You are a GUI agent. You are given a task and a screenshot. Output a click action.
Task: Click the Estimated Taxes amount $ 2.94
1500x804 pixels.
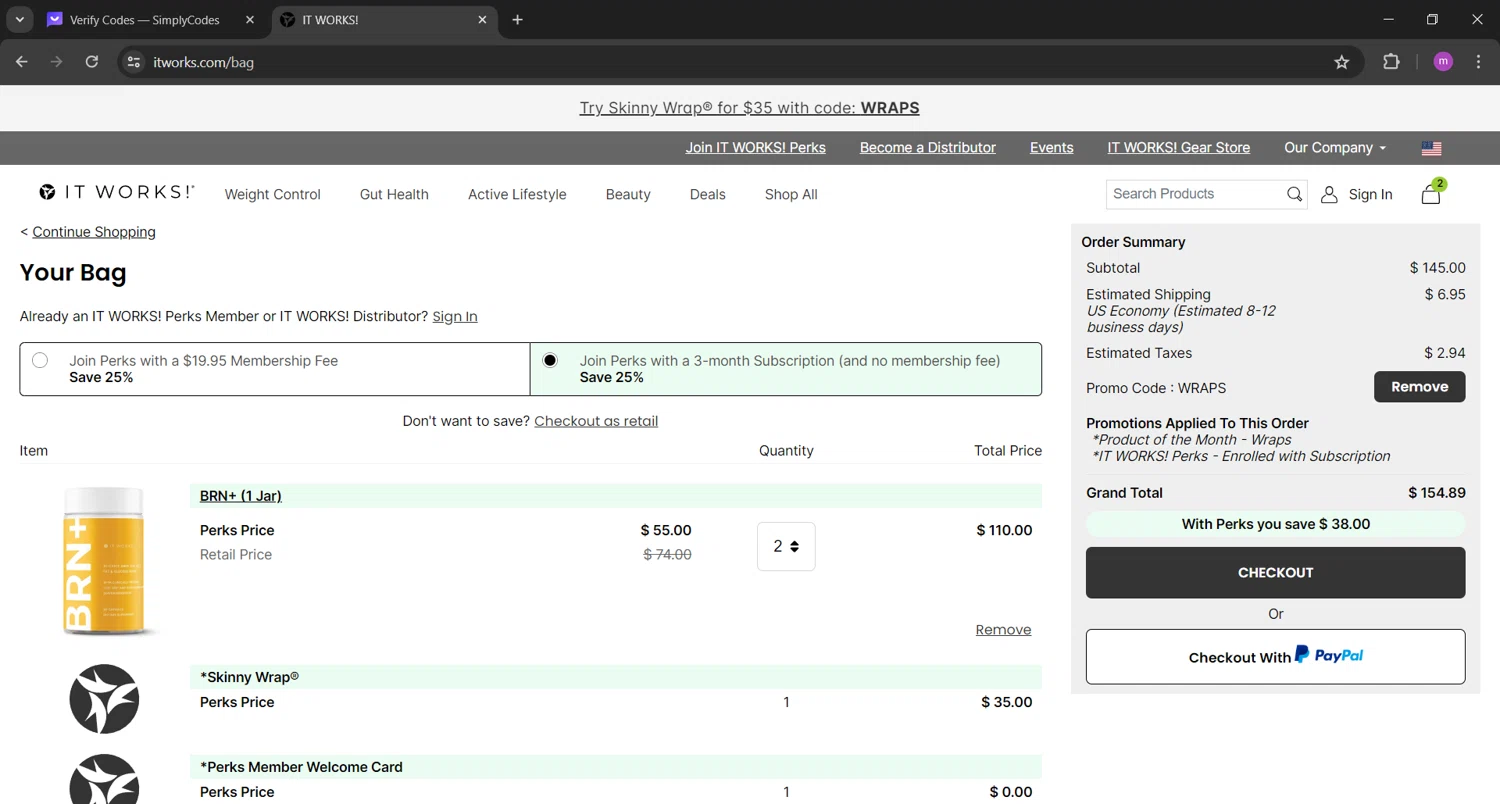(1445, 353)
